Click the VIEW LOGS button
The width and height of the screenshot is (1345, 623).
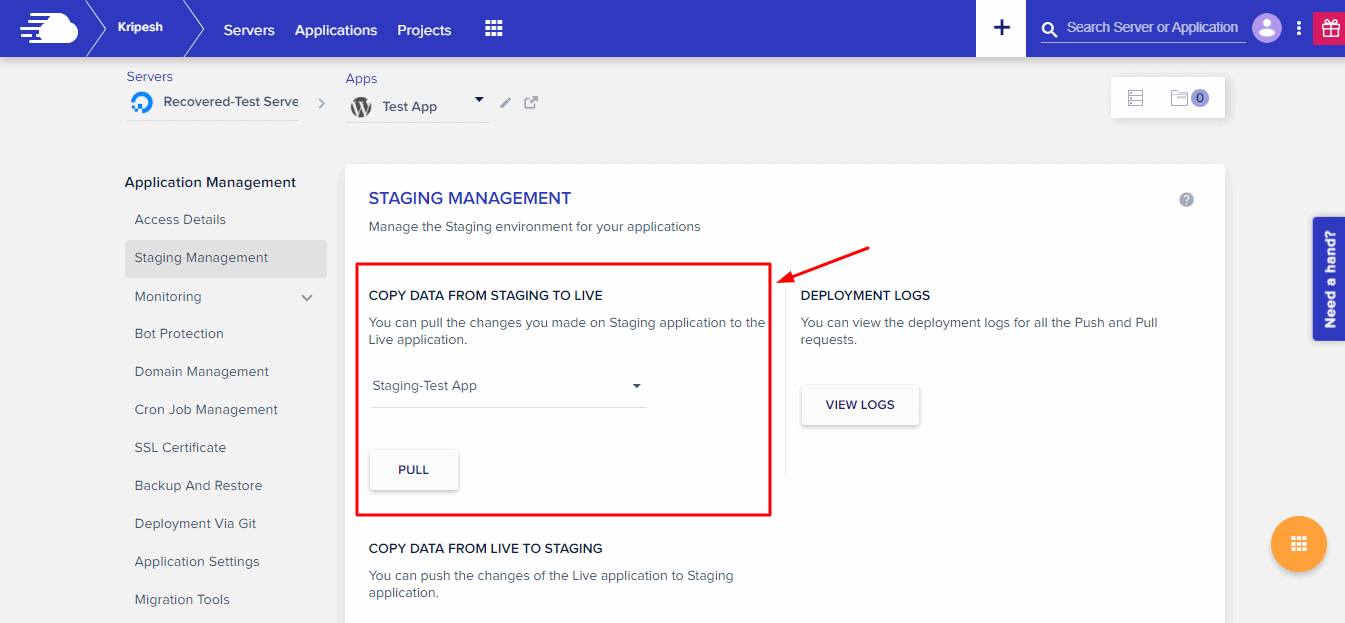click(860, 405)
